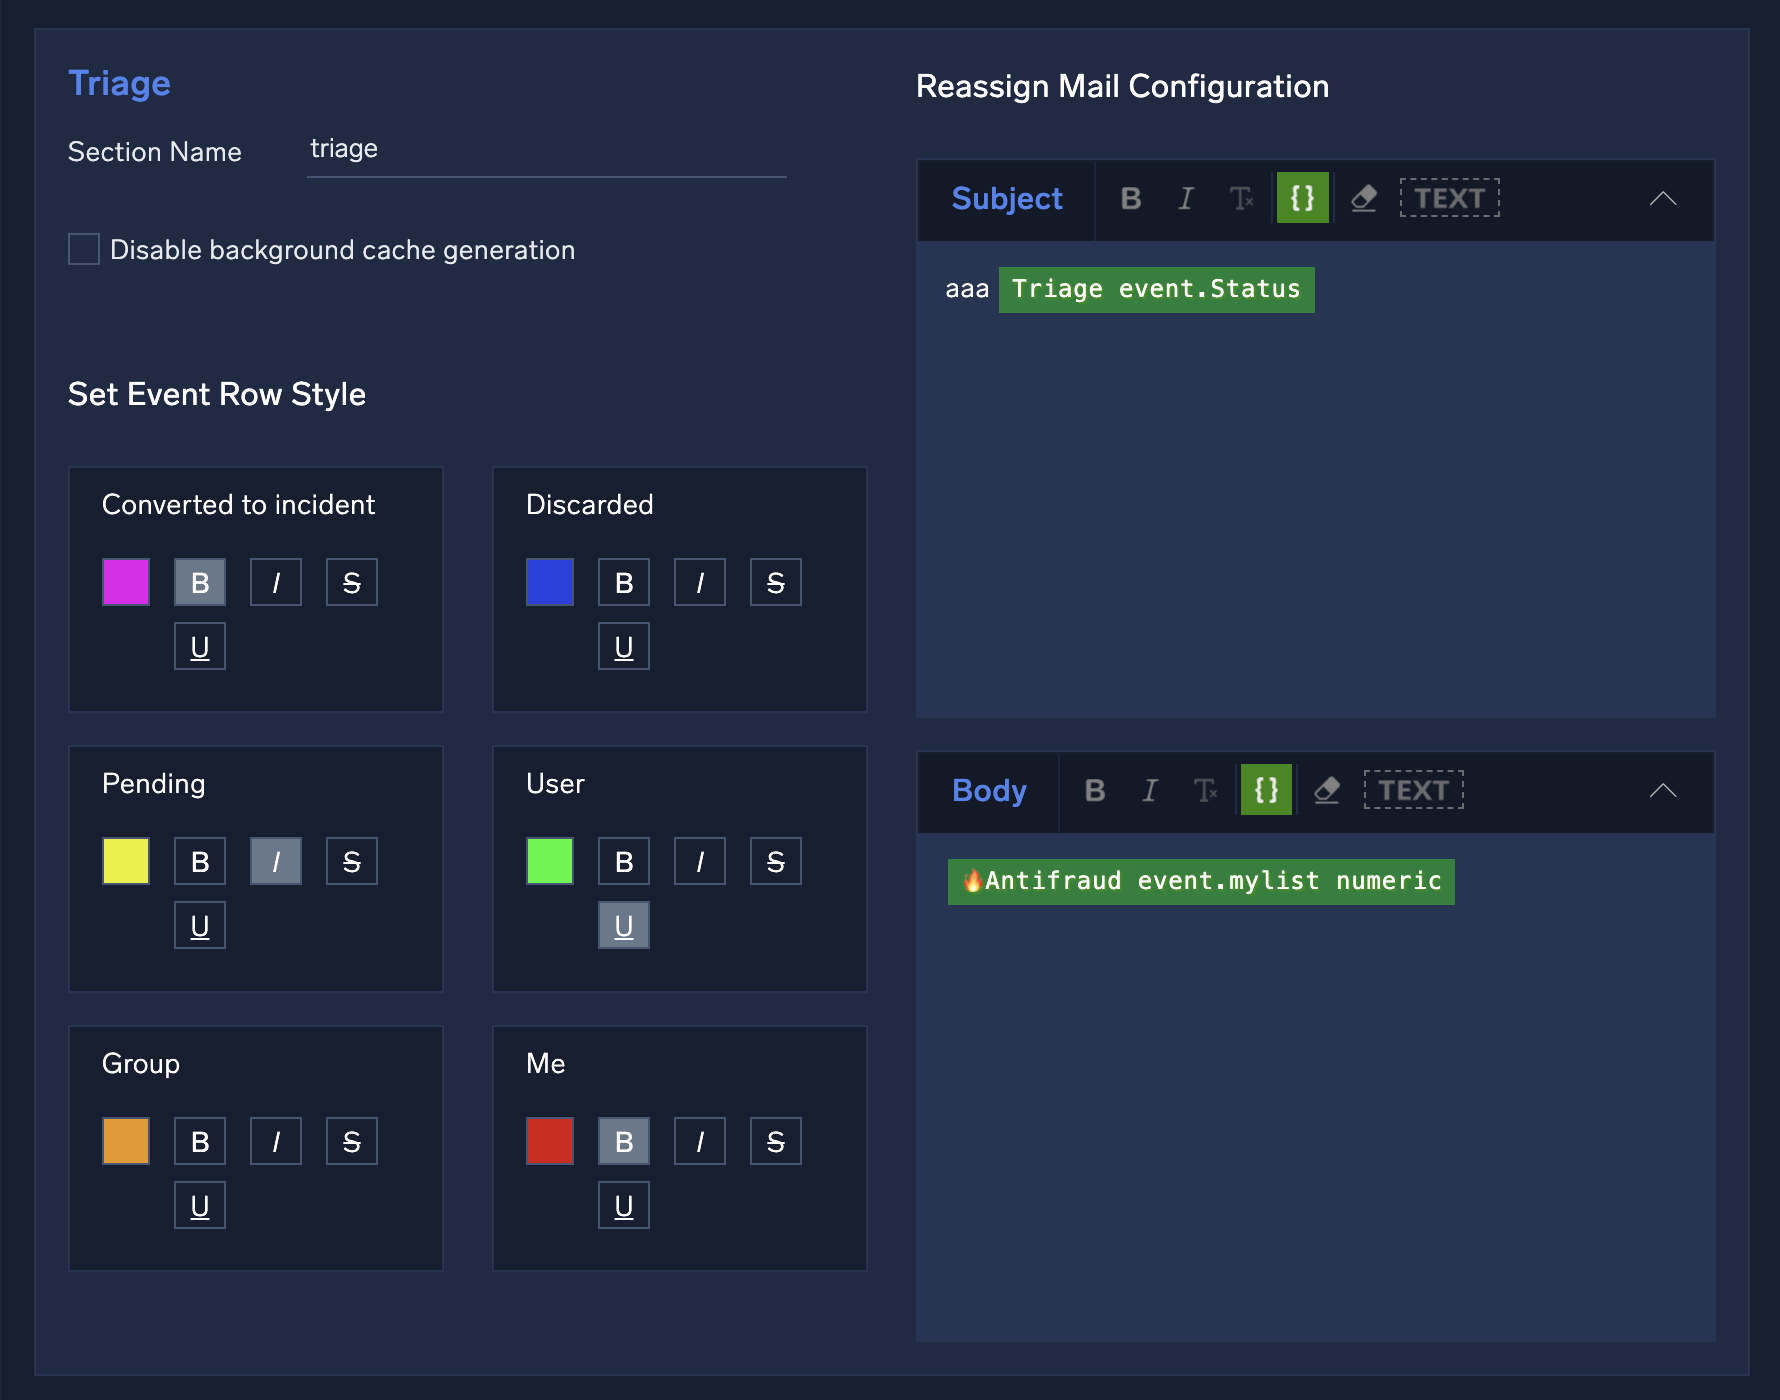Toggle underline style for User events

624,925
